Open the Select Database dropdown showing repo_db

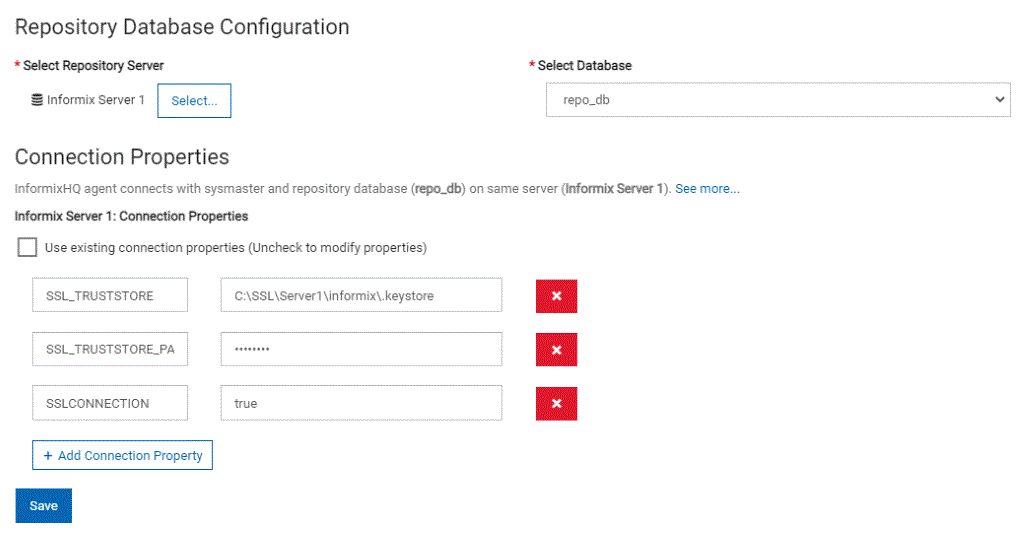point(778,100)
